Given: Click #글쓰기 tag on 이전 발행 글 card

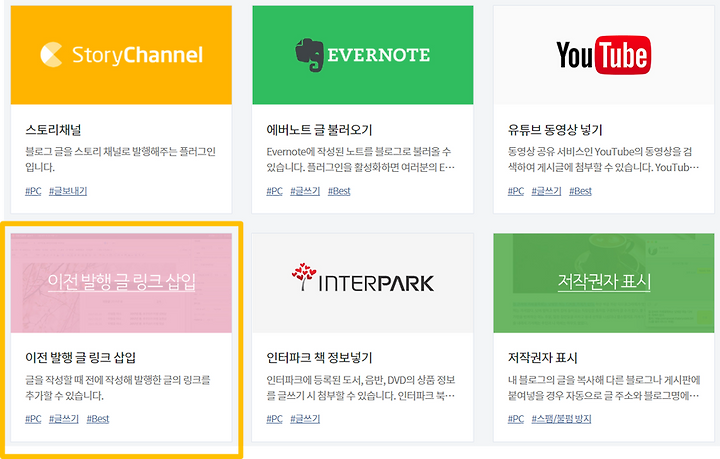Looking at the screenshot, I should tap(64, 419).
